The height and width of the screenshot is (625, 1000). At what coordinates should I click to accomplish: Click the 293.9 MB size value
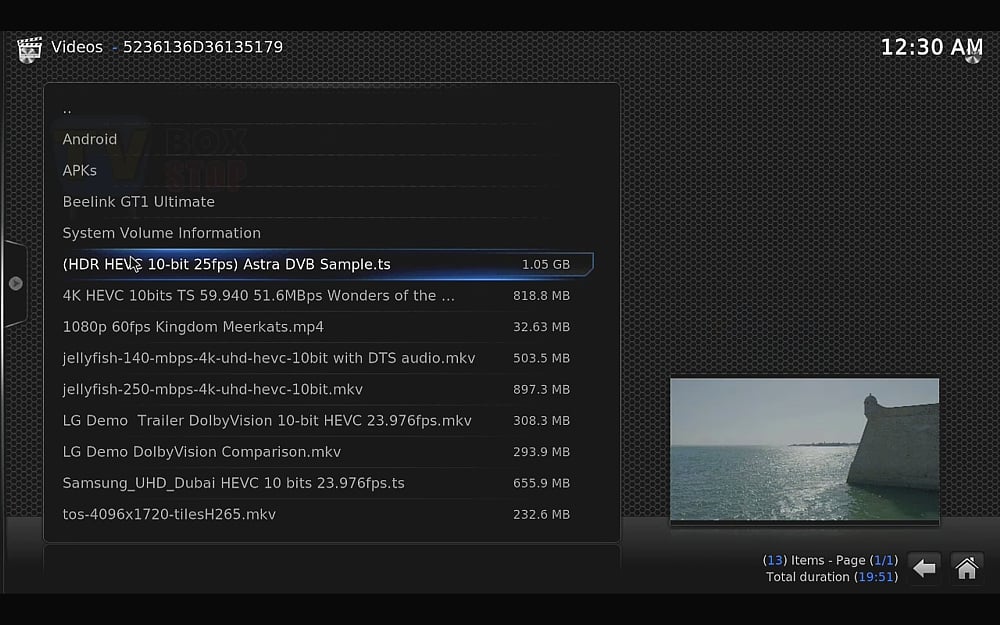tap(541, 452)
